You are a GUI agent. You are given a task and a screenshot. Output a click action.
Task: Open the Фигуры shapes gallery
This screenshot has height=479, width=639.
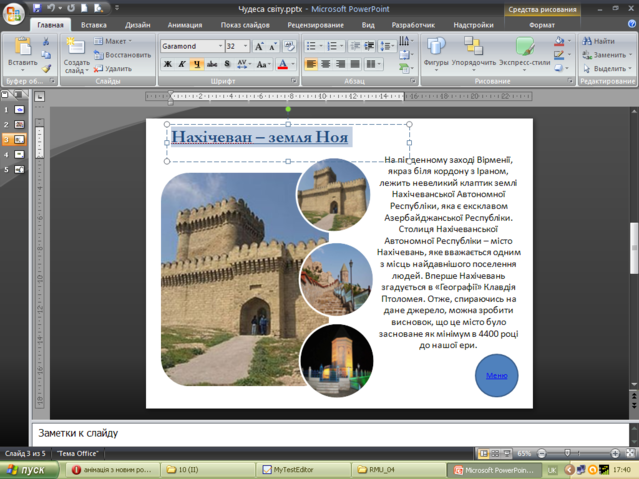pyautogui.click(x=436, y=53)
